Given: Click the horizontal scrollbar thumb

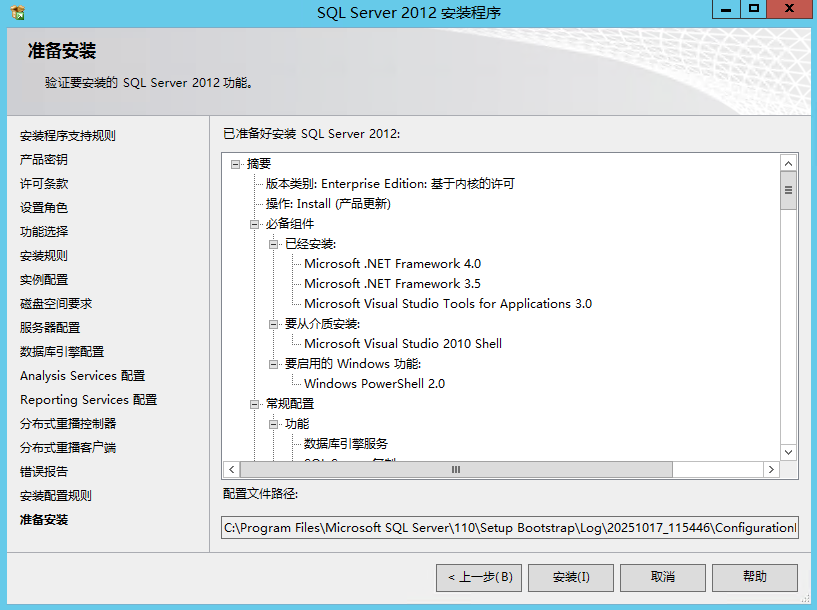Looking at the screenshot, I should [456, 469].
